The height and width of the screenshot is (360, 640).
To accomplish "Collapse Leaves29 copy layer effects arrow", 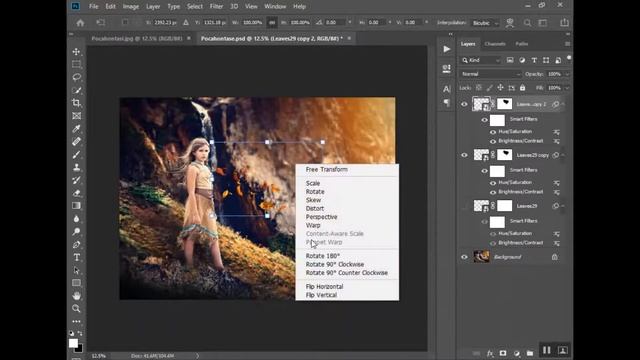I will click(x=563, y=155).
